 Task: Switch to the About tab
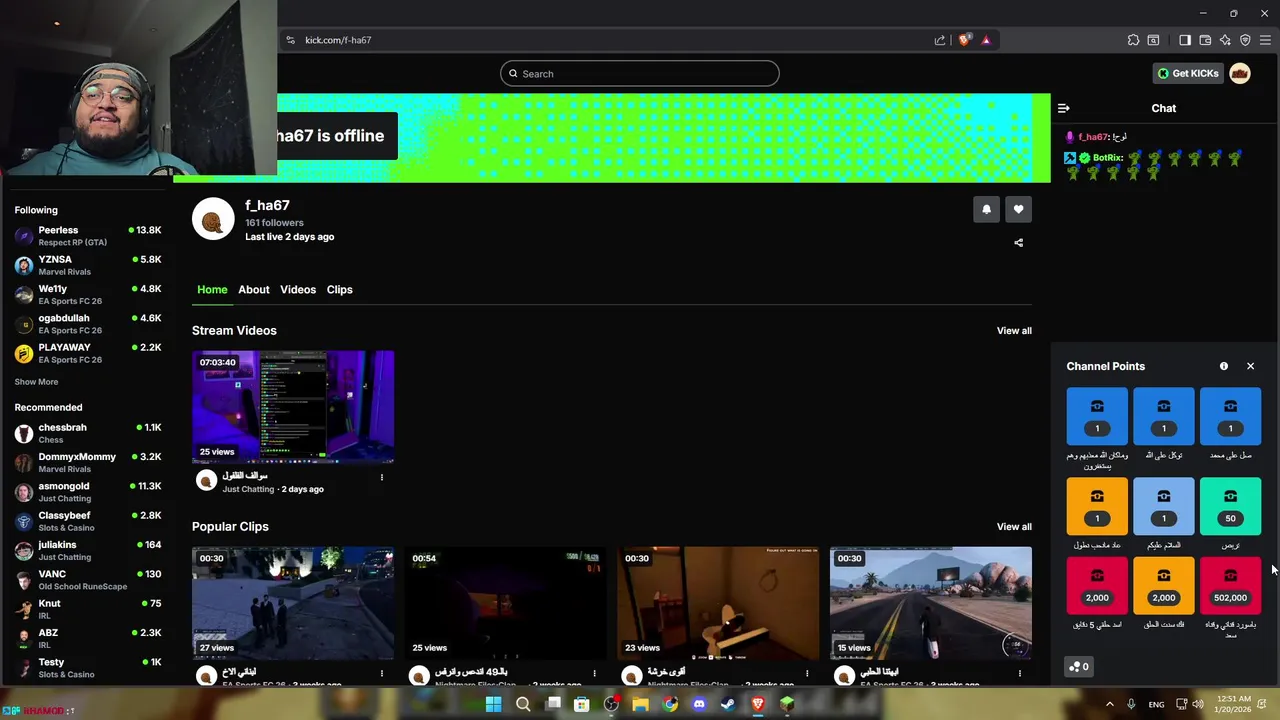click(254, 290)
